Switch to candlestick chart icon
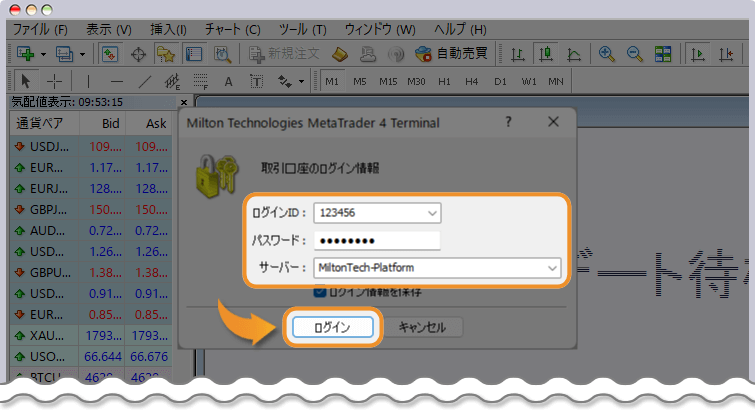Viewport: 755px width, 410px height. tap(546, 53)
